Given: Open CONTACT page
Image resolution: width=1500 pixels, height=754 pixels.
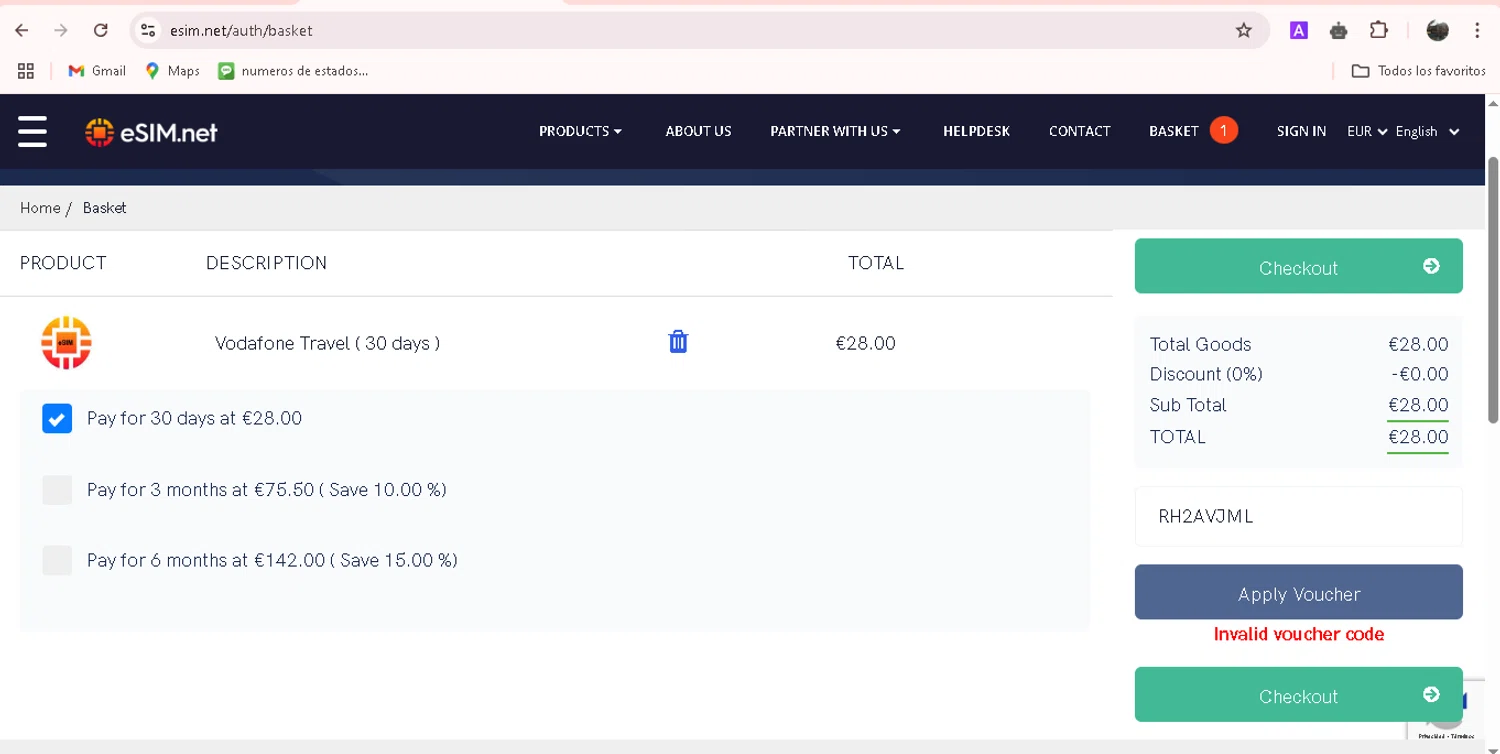Looking at the screenshot, I should pos(1079,131).
